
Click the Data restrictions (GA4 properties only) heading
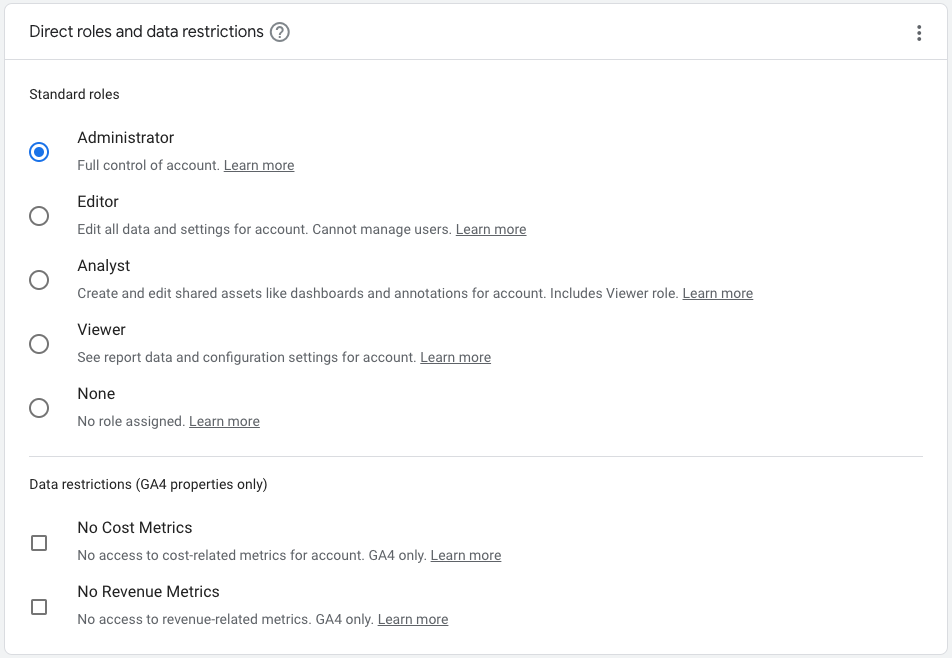tap(148, 484)
